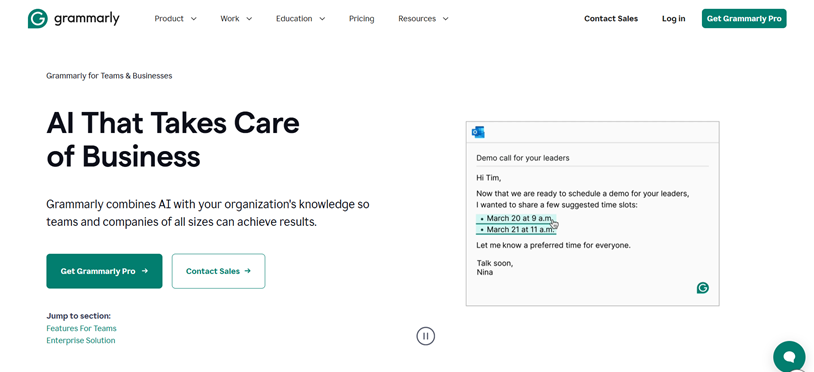Click the Let me know a preferred time line

553,245
